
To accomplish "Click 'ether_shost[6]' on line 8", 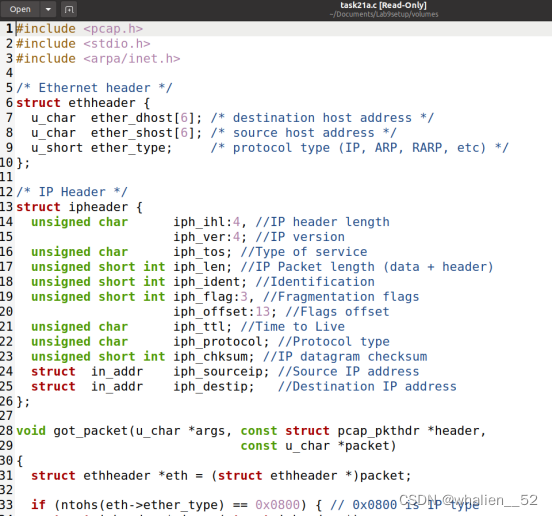I will 142,133.
